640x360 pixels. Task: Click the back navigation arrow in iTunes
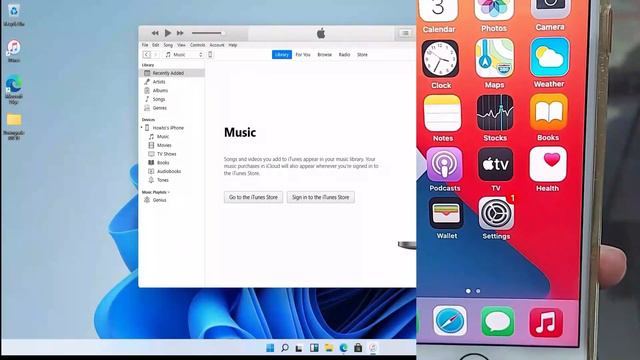pyautogui.click(x=147, y=55)
